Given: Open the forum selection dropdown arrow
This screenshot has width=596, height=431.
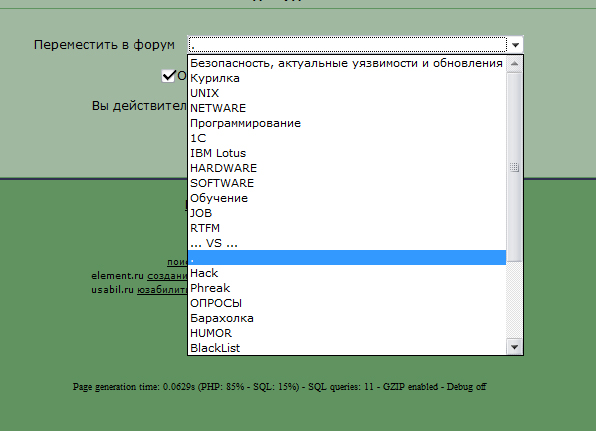Looking at the screenshot, I should pyautogui.click(x=515, y=45).
